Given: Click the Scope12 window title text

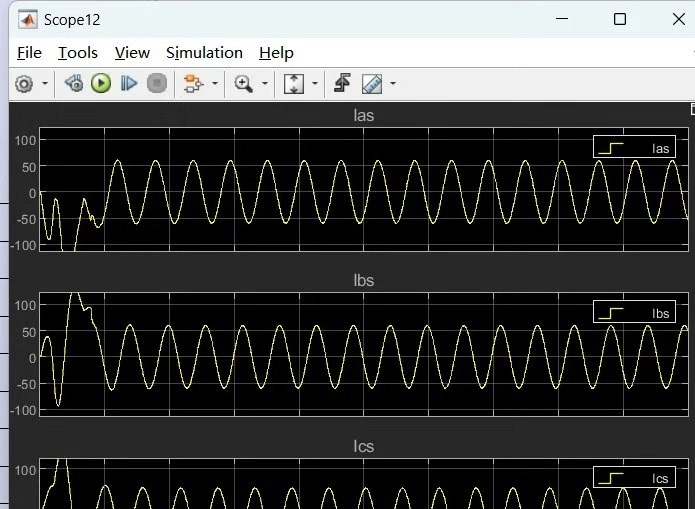Looking at the screenshot, I should [72, 20].
